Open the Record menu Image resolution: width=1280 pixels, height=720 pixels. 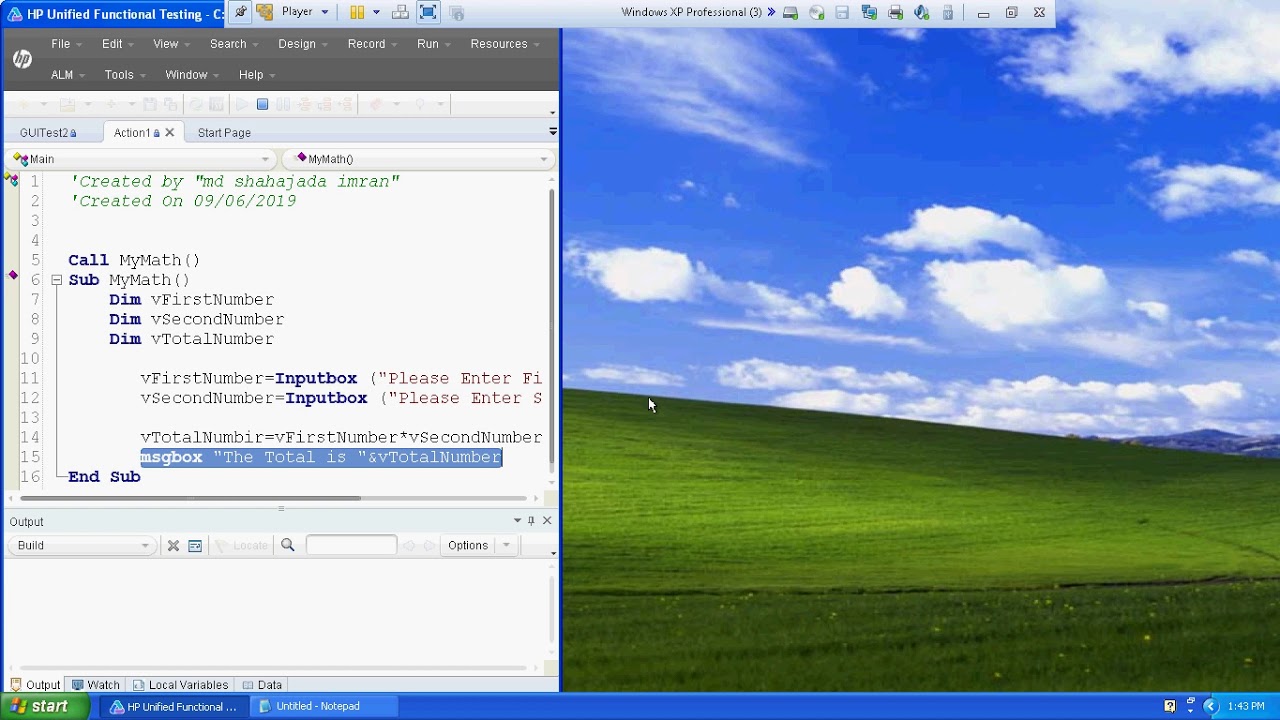coord(372,44)
